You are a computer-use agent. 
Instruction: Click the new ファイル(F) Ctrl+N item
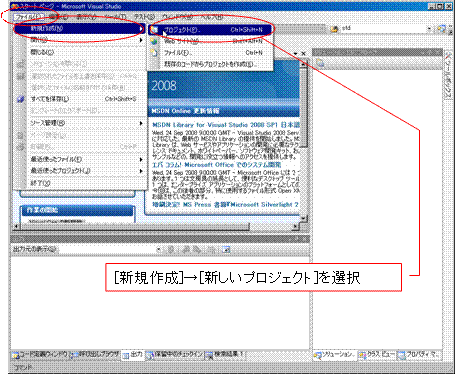pos(211,53)
